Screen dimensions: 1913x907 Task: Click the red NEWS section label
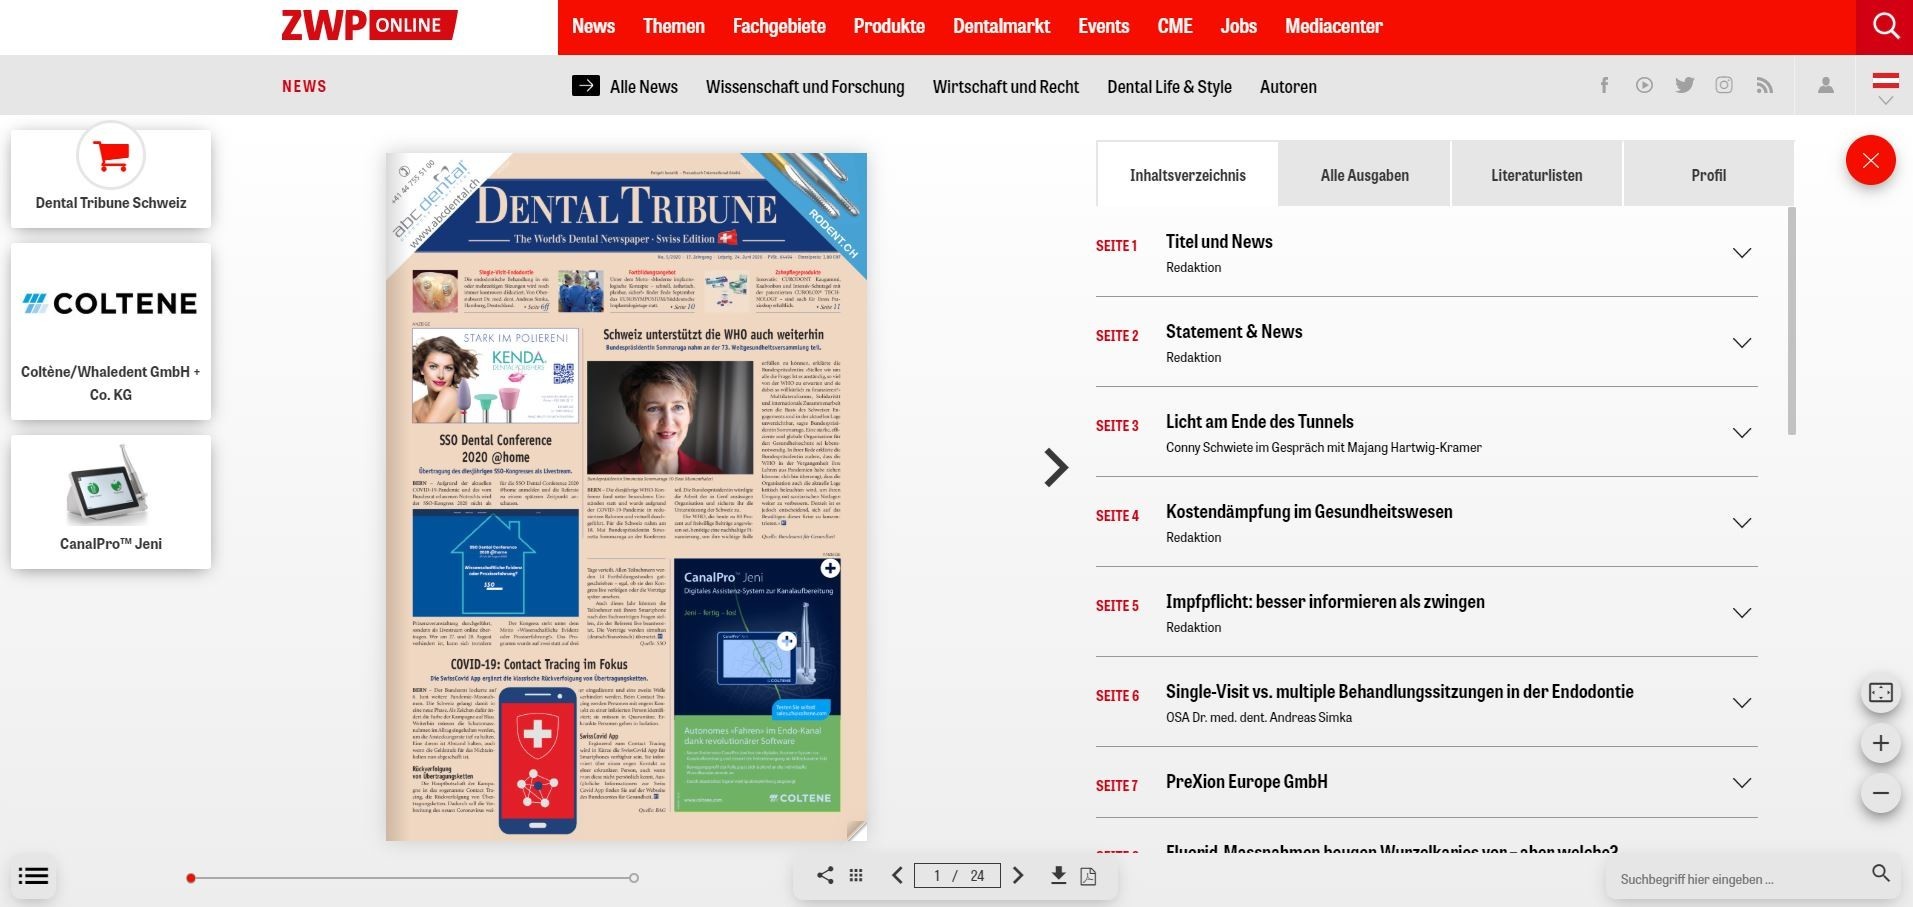click(x=304, y=86)
